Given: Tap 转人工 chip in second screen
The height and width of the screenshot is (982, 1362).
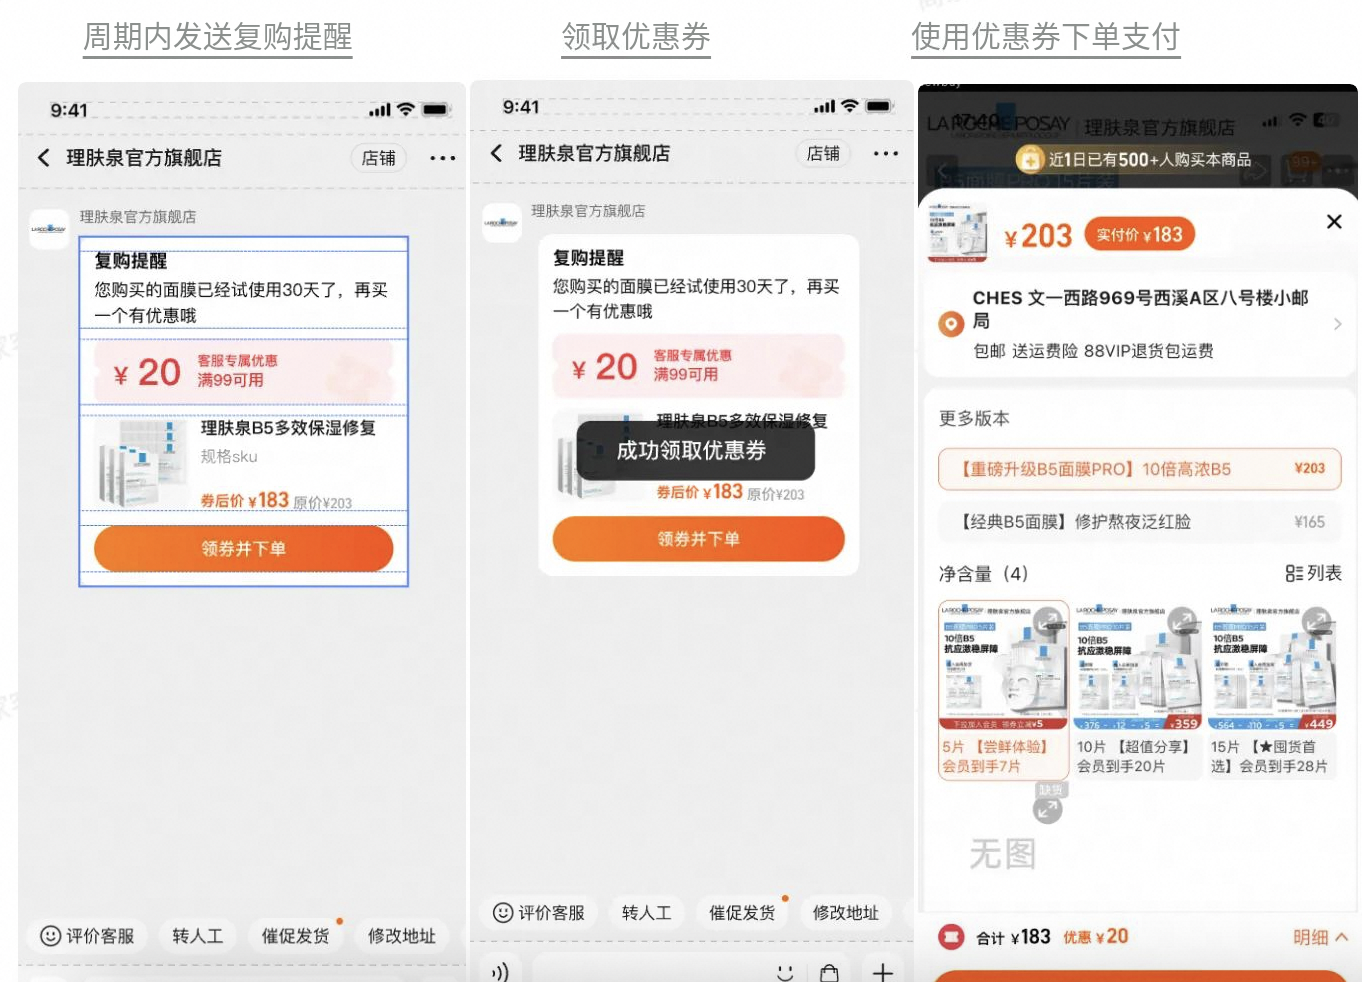Looking at the screenshot, I should tap(646, 913).
